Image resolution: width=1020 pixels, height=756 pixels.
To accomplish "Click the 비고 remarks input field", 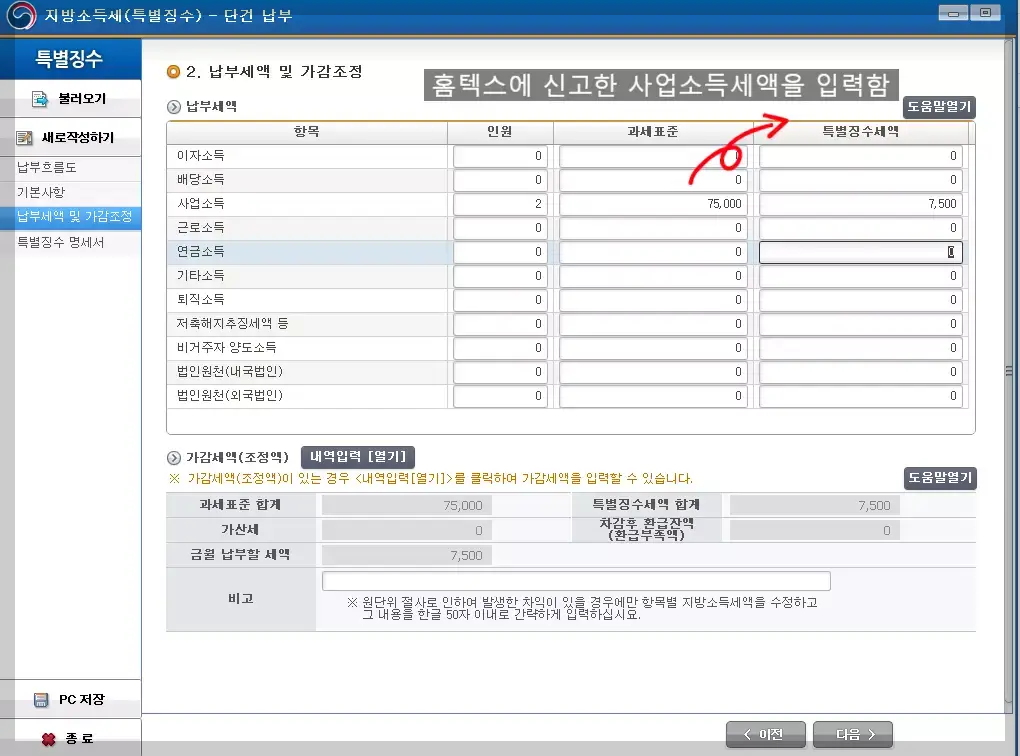I will click(575, 580).
